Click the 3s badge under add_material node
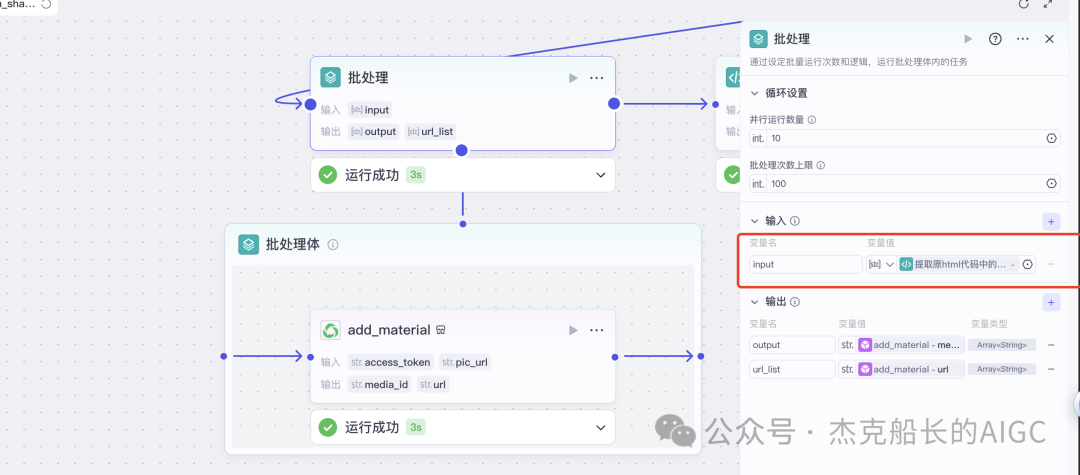The height and width of the screenshot is (475, 1080). pyautogui.click(x=415, y=428)
